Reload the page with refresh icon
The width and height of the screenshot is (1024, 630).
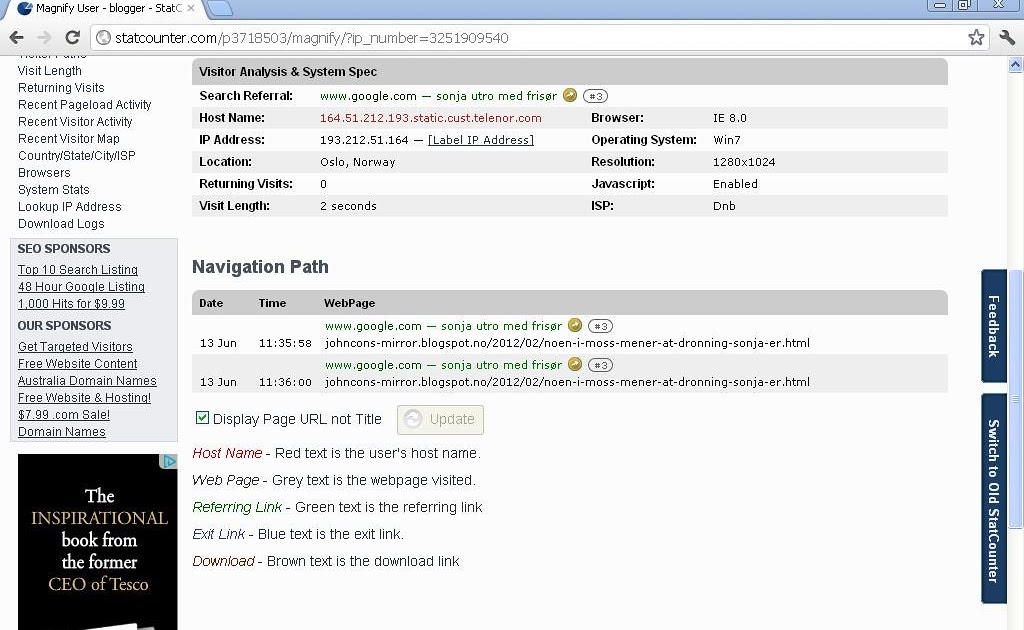[x=72, y=38]
